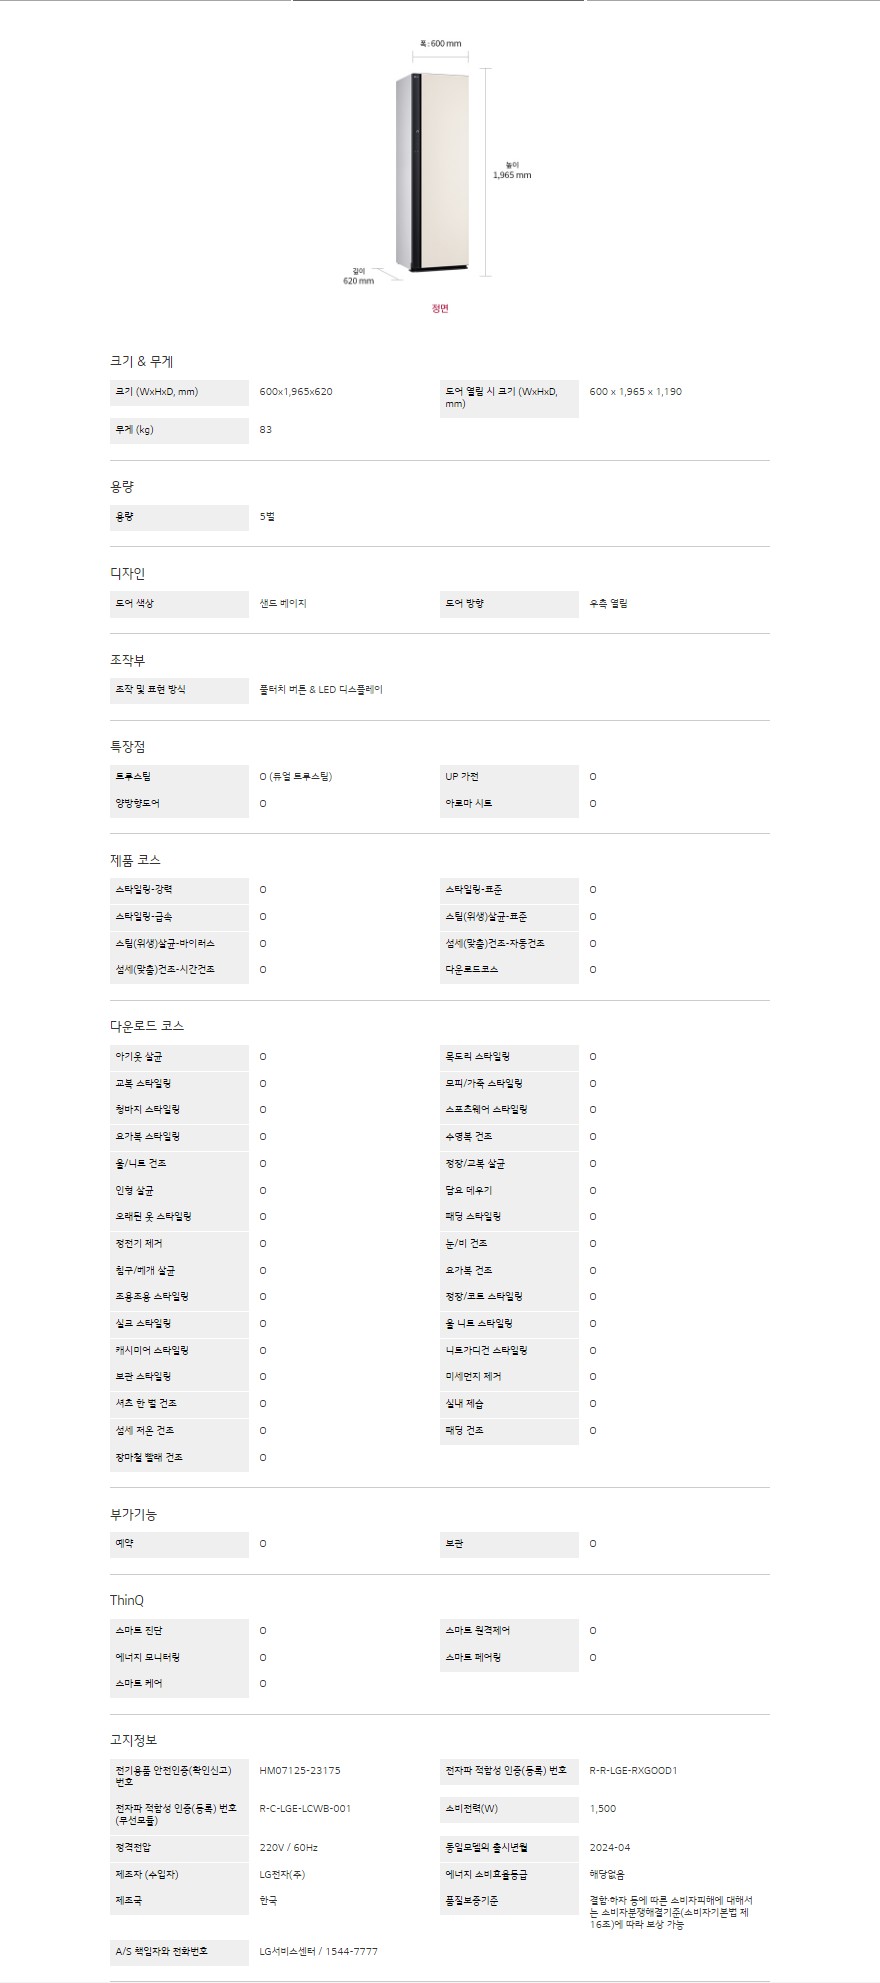Image resolution: width=880 pixels, height=1983 pixels.
Task: Click the 풀터치 버튼 & LED 디스플레이 value
Action: tap(321, 690)
